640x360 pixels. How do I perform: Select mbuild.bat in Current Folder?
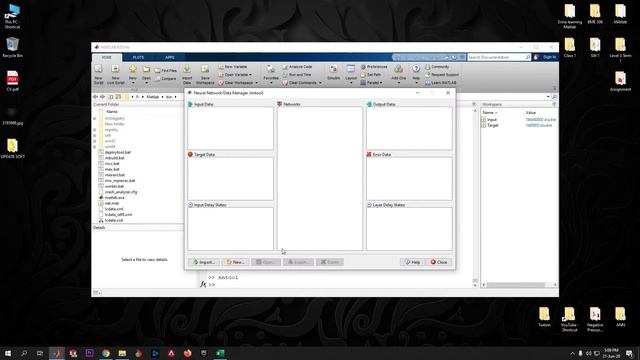(x=114, y=158)
